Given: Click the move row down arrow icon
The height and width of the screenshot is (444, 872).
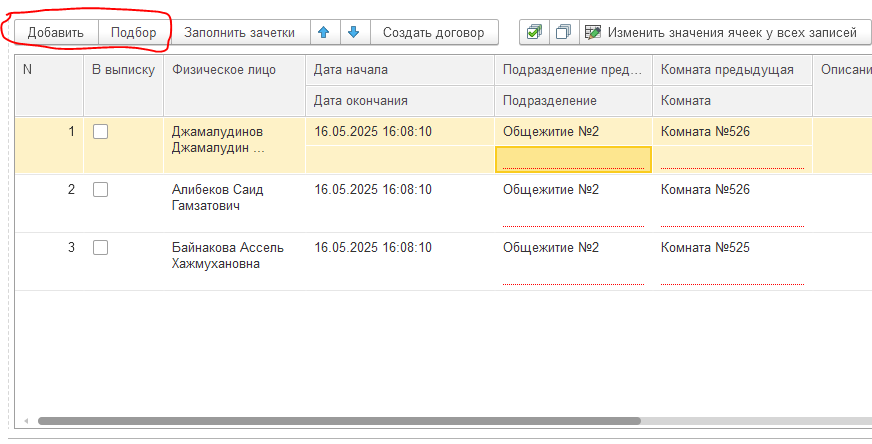Looking at the screenshot, I should tap(354, 32).
